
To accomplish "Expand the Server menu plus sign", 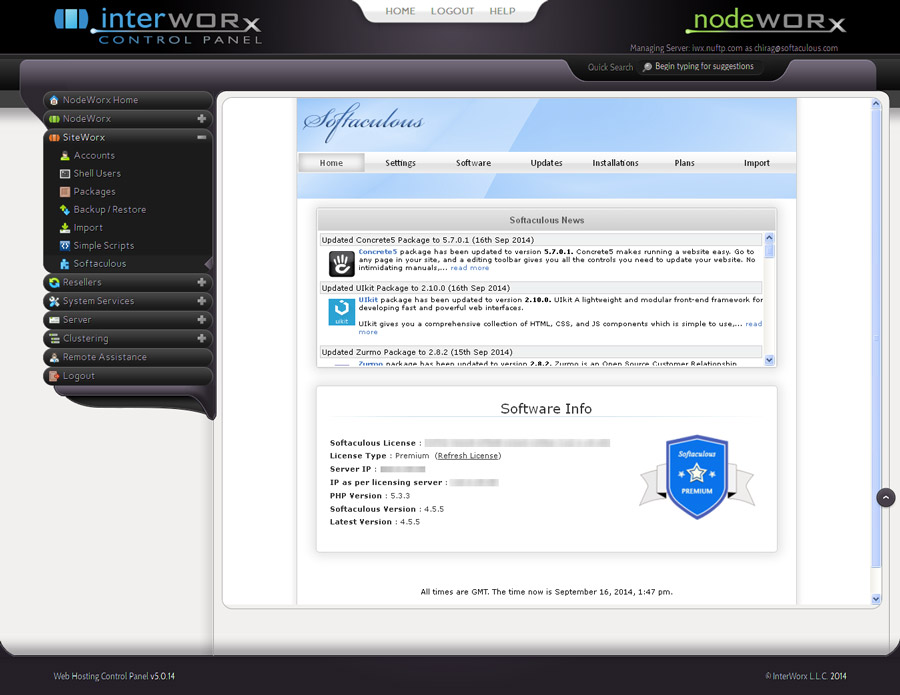I will click(x=201, y=320).
